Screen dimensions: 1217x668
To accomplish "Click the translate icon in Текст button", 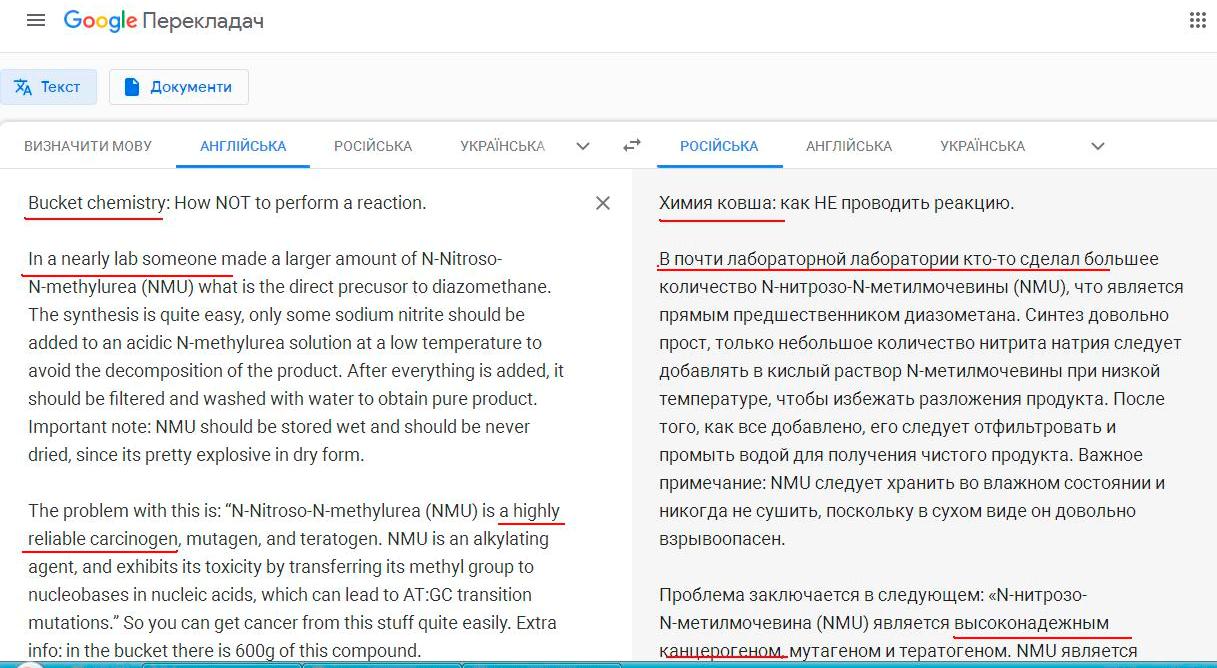I will (x=24, y=87).
